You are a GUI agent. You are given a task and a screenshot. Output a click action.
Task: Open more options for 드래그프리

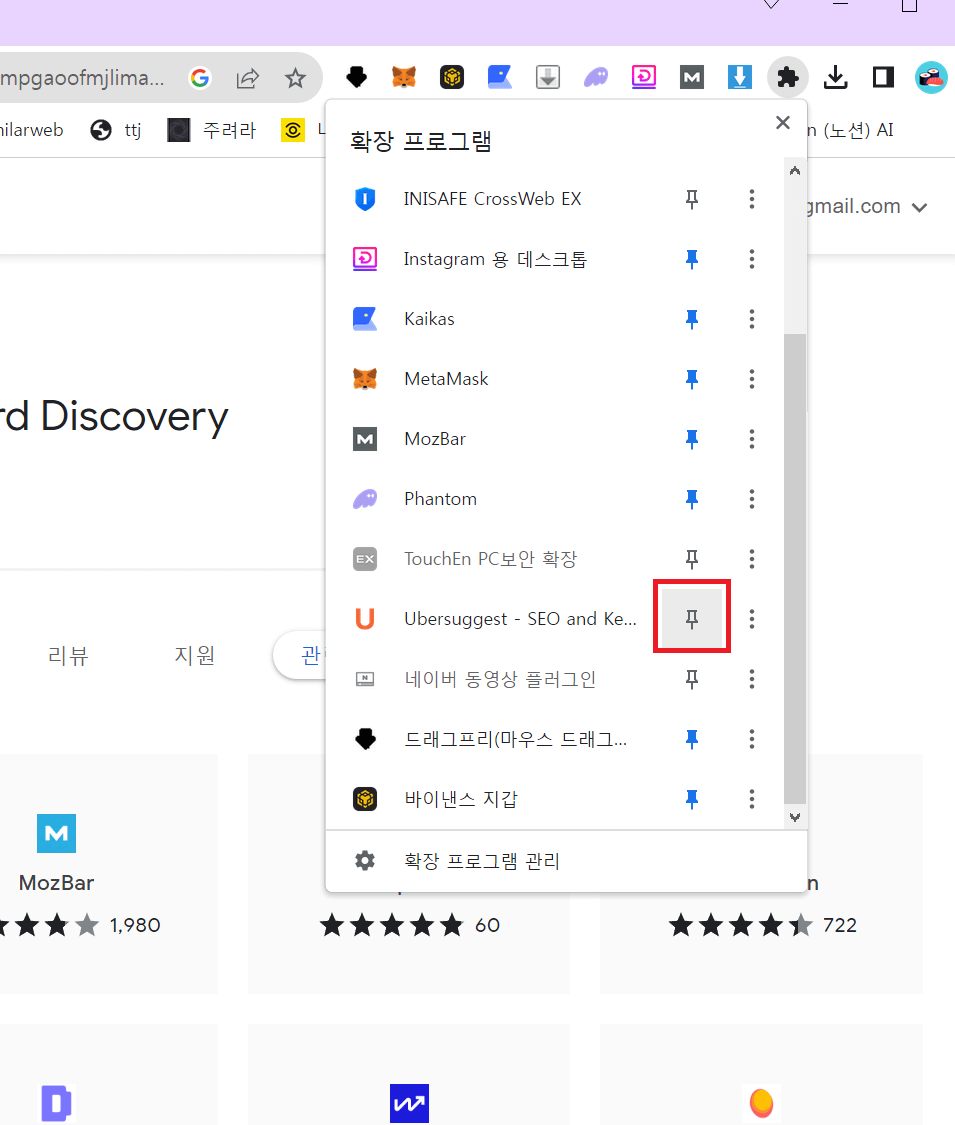[x=752, y=738]
